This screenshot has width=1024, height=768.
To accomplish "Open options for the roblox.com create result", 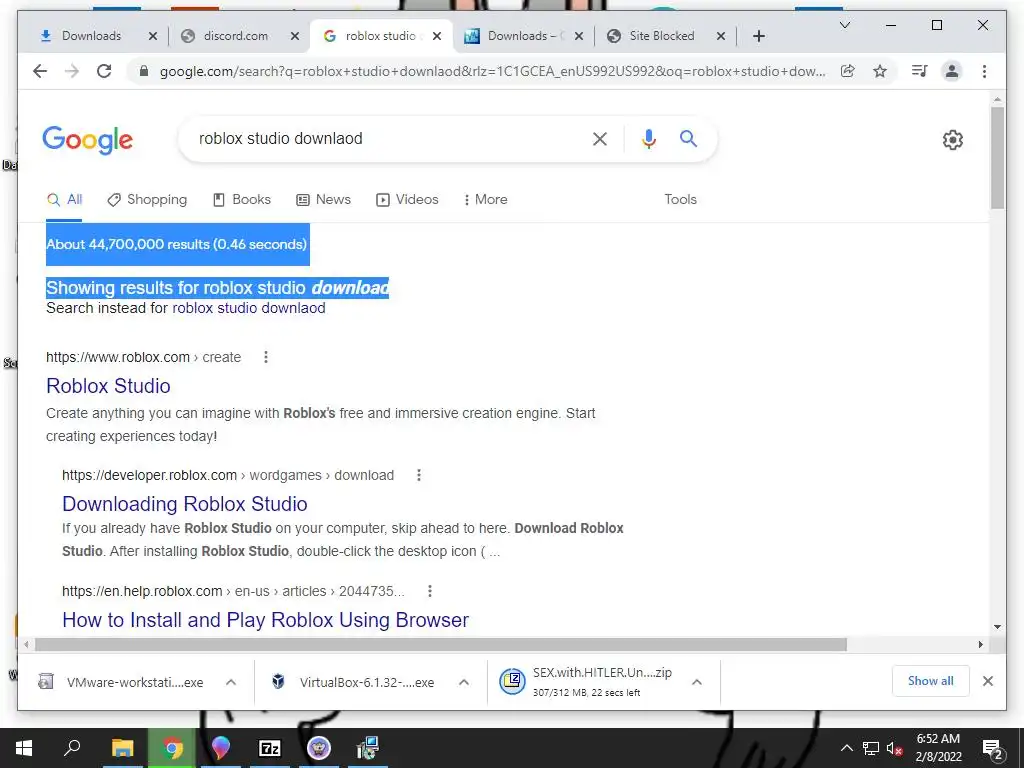I will coord(266,357).
